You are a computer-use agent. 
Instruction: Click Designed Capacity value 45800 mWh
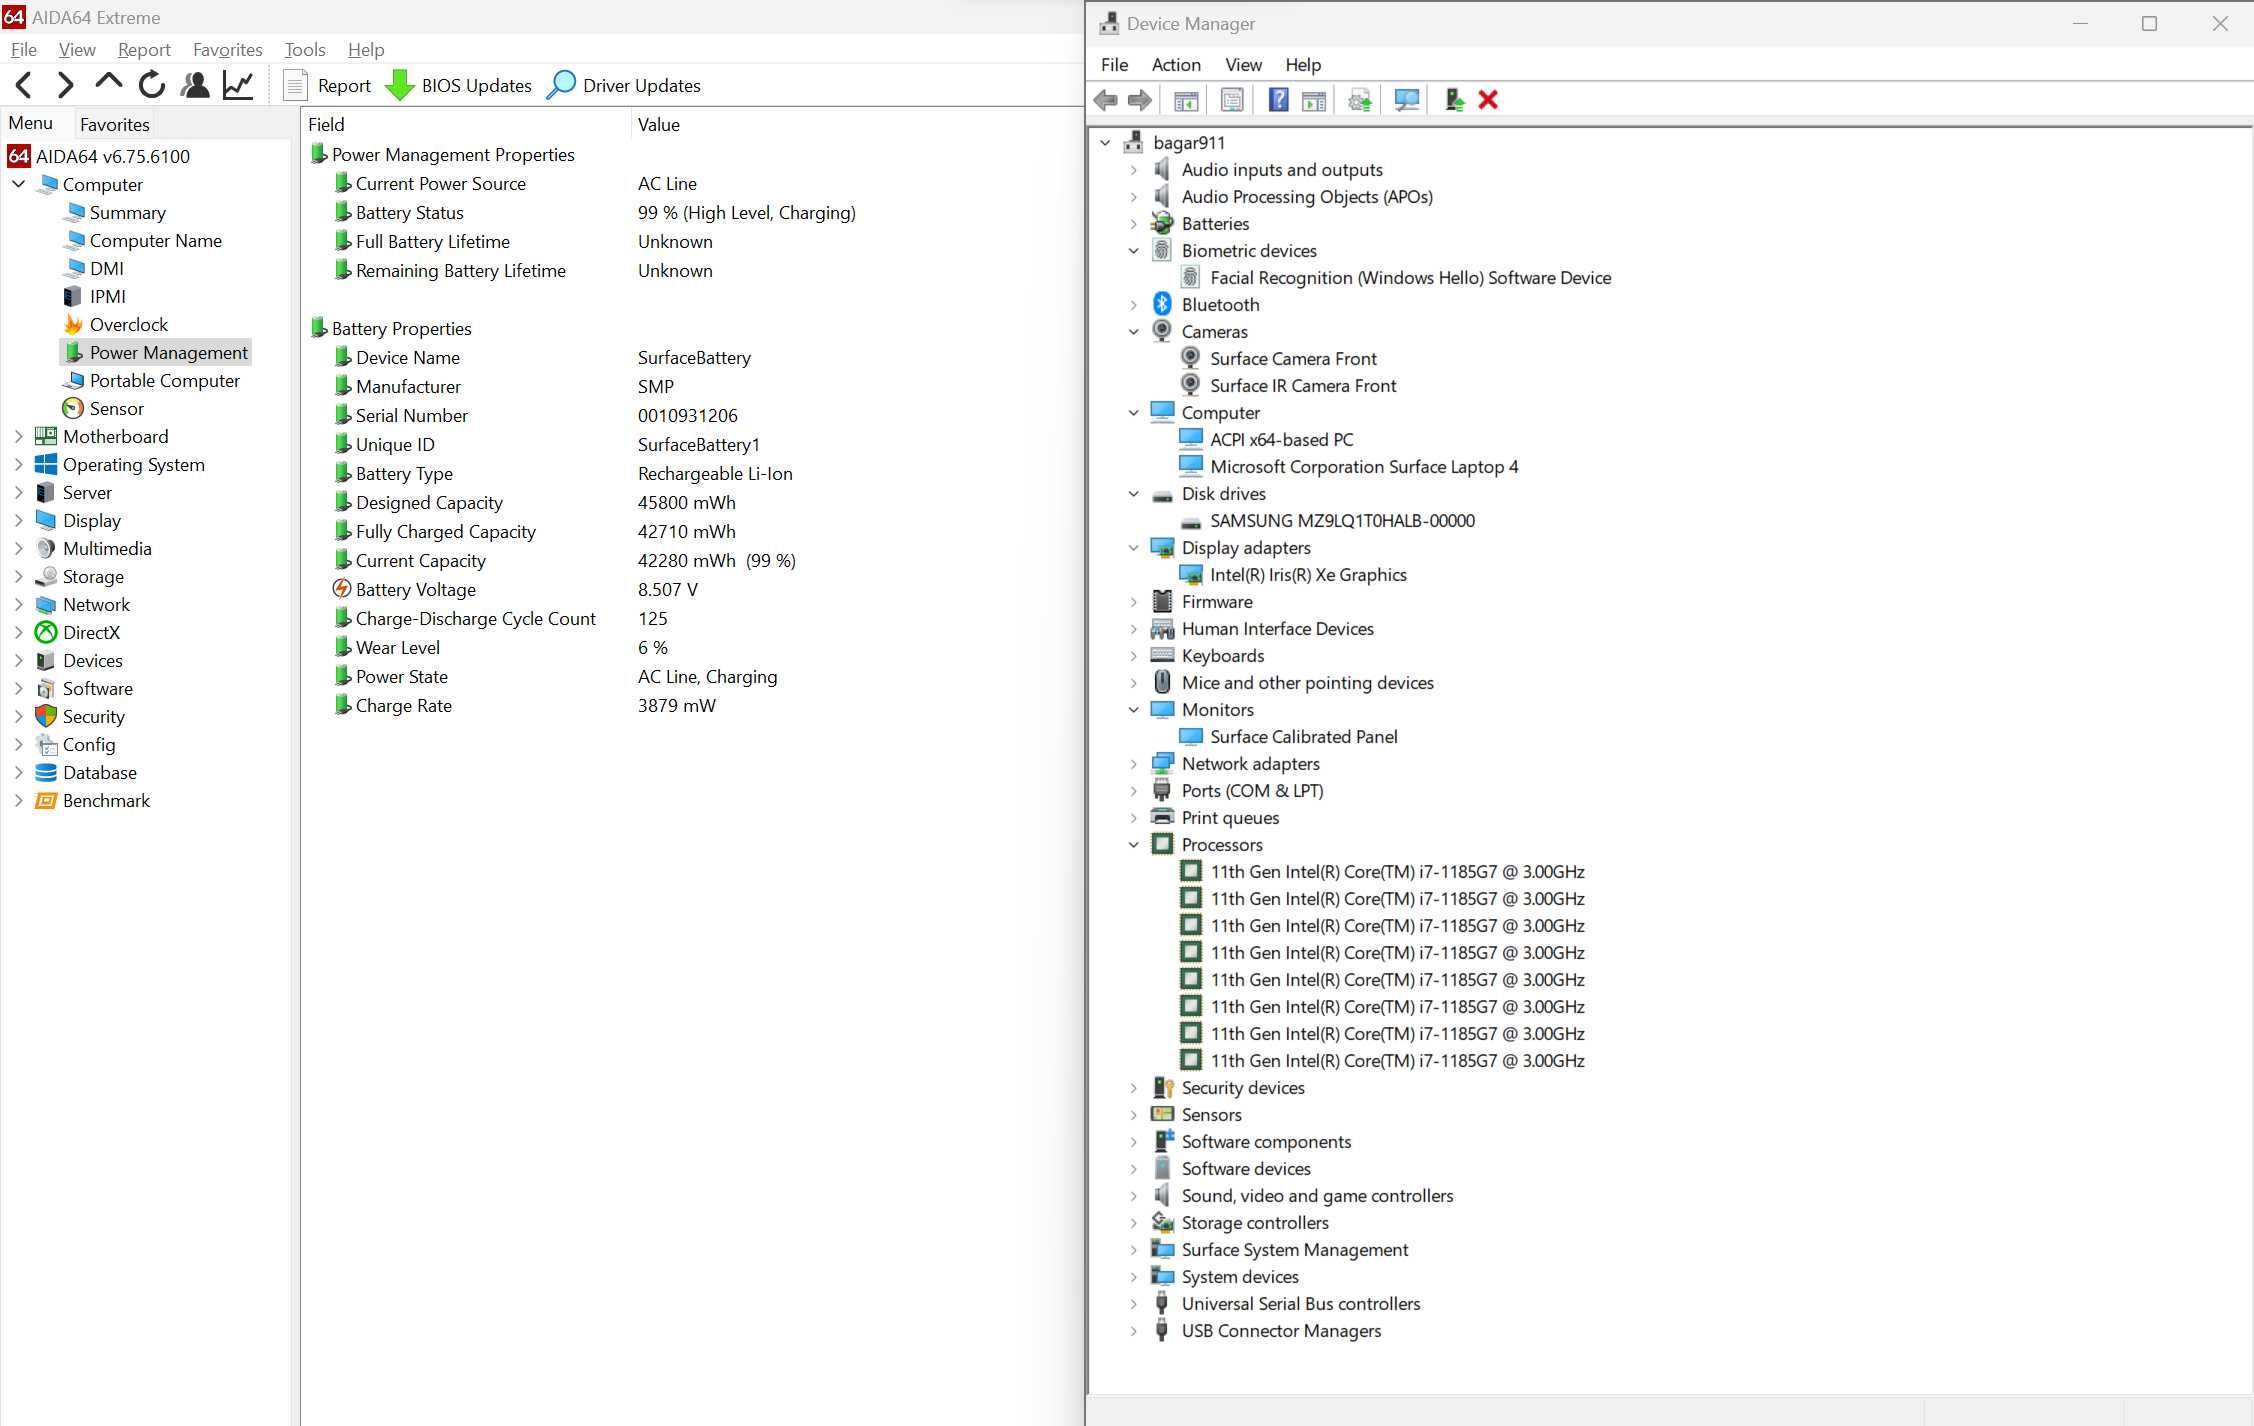(687, 502)
